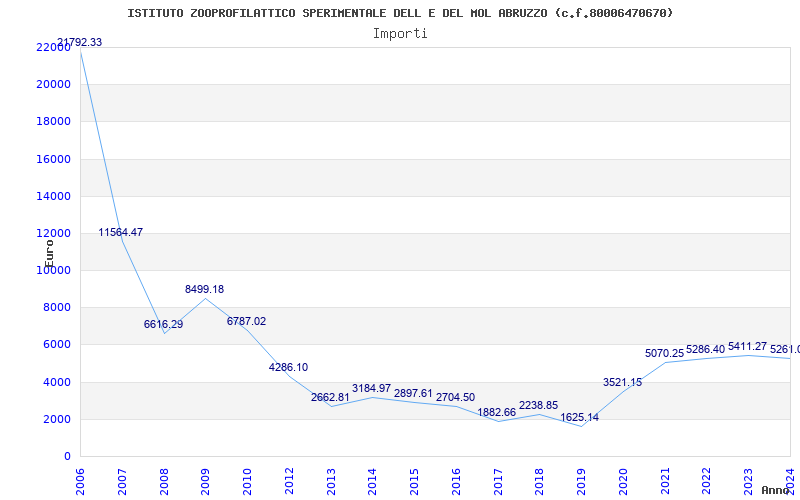Click the x-axis year 2010
This screenshot has height=500, width=800.
point(247,481)
